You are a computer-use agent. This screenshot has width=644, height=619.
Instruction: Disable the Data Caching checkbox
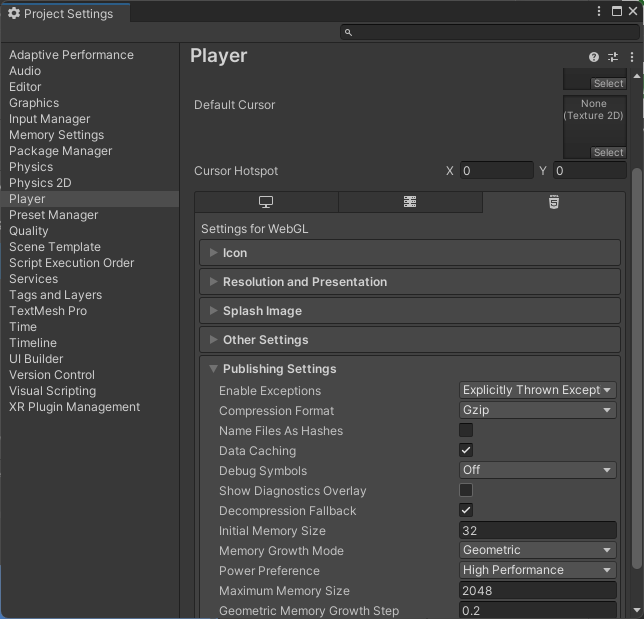[466, 451]
